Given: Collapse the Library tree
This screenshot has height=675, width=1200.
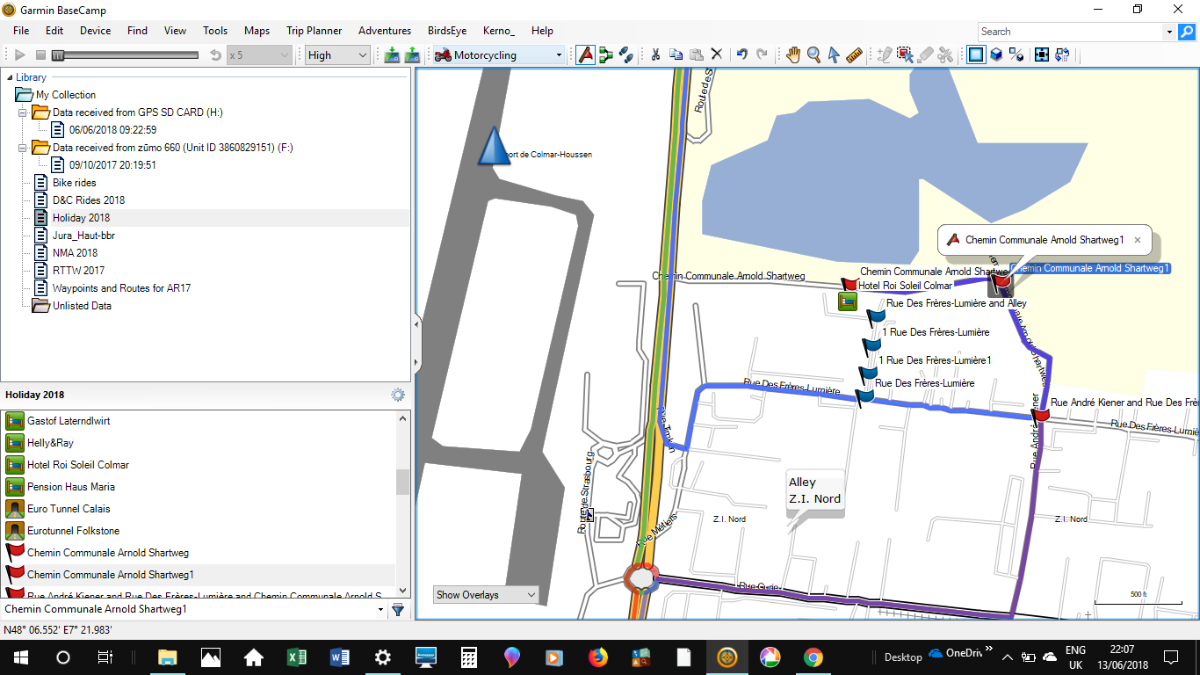Looking at the screenshot, I should tap(9, 78).
